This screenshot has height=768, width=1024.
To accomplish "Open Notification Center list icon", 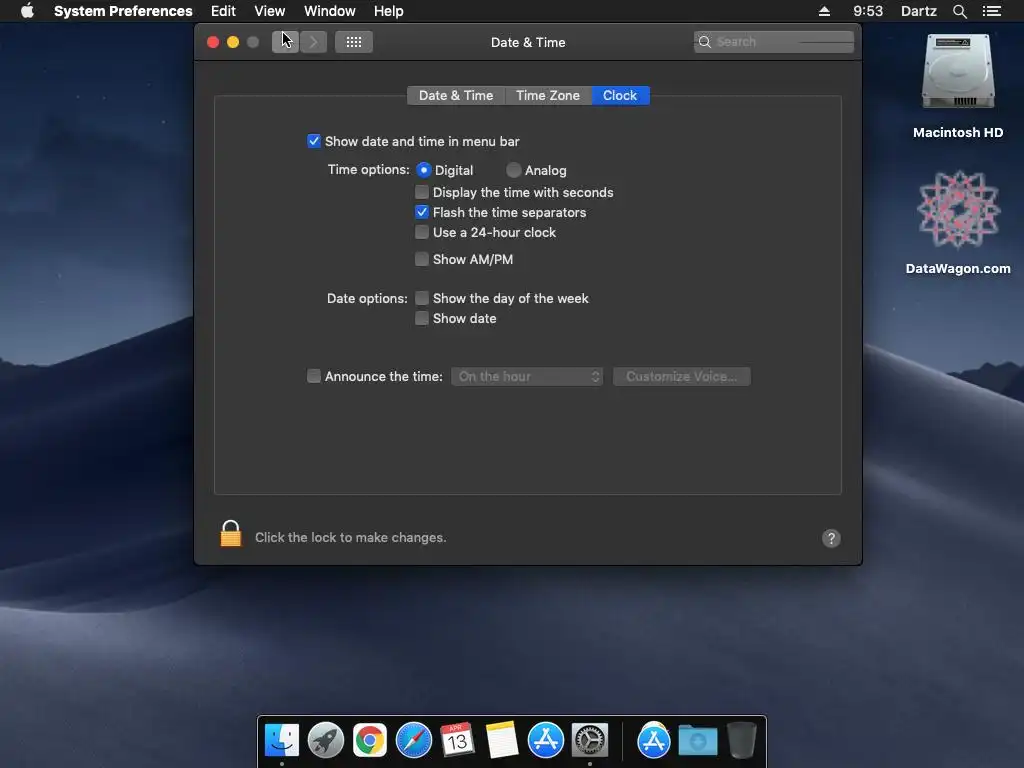I will click(992, 11).
